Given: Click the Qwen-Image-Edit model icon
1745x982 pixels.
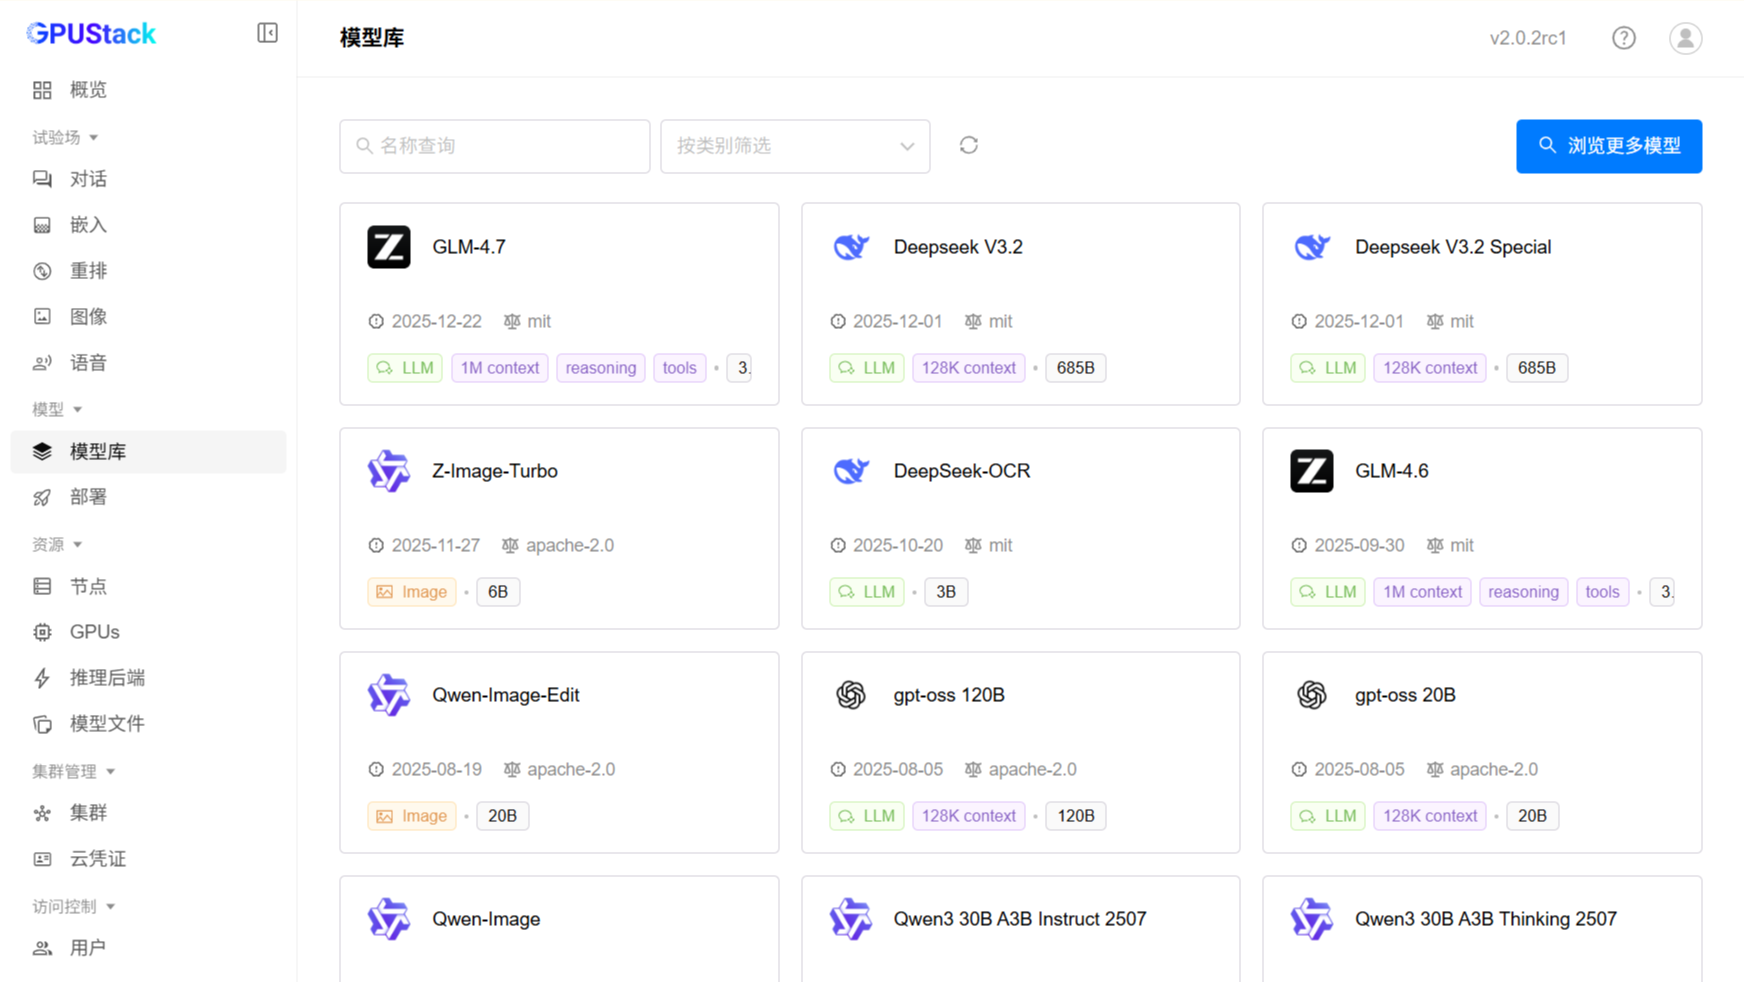Looking at the screenshot, I should [389, 695].
